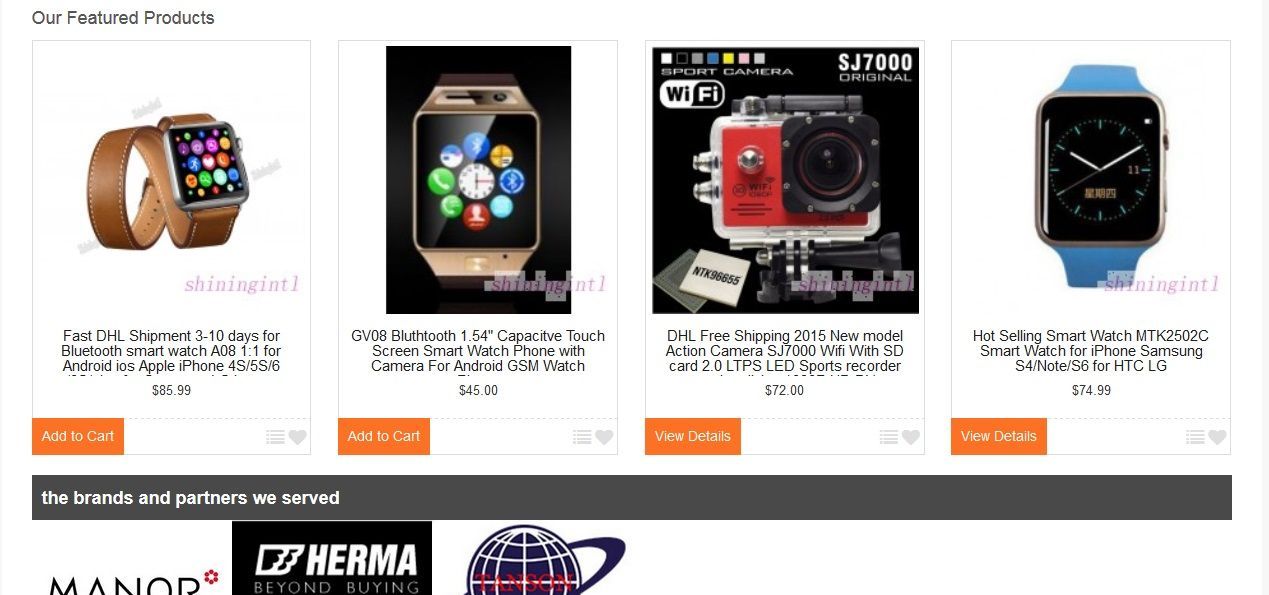
Task: Add $85.99 Bluetooth watch A08 to cart
Action: tap(78, 436)
